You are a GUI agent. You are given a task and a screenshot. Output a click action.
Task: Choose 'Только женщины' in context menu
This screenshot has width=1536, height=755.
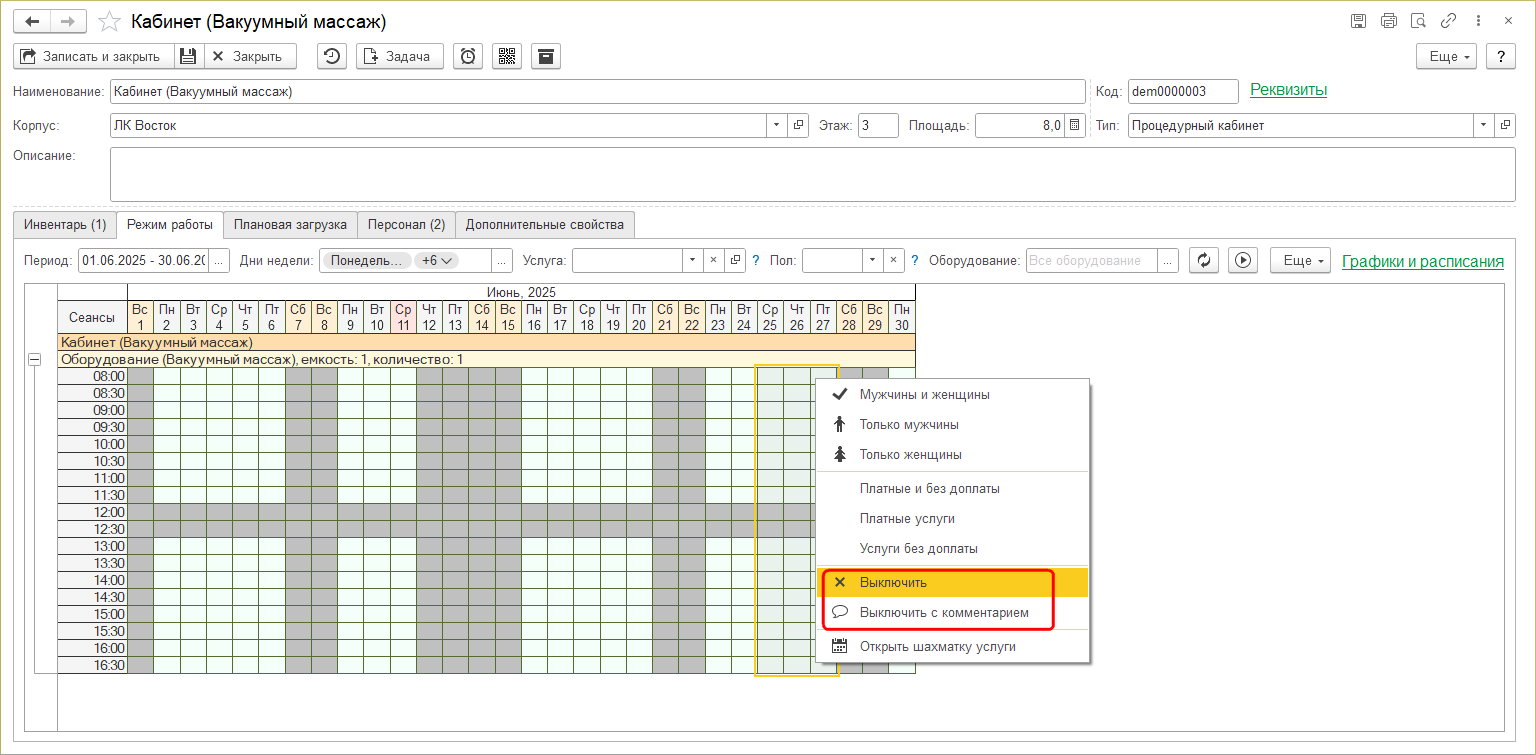click(x=910, y=454)
